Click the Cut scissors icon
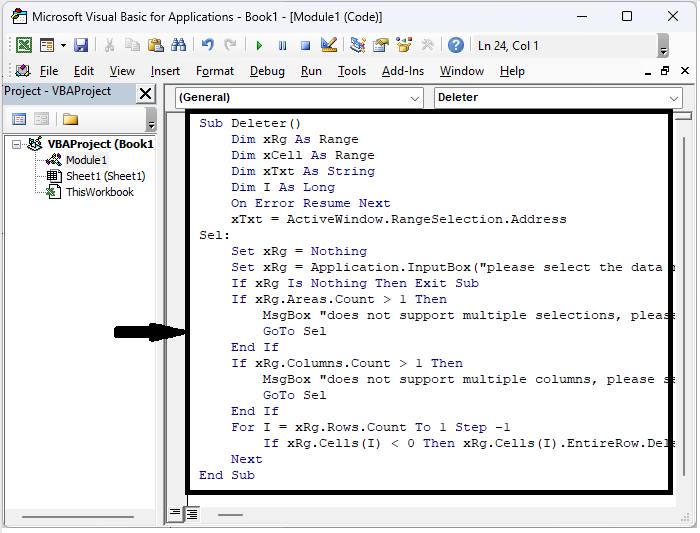 (109, 45)
